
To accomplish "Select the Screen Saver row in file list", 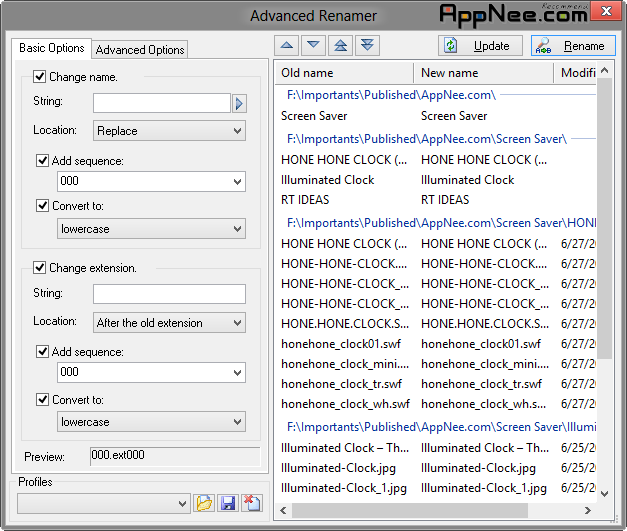I will [x=436, y=116].
